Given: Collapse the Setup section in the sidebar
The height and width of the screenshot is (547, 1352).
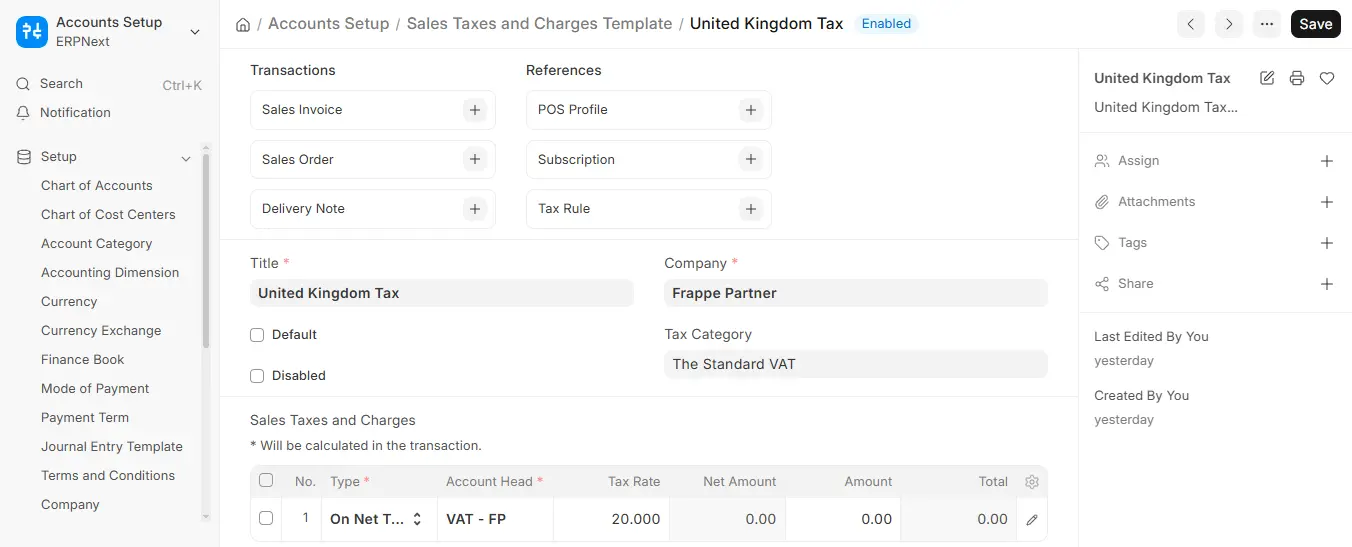Looking at the screenshot, I should 185,158.
